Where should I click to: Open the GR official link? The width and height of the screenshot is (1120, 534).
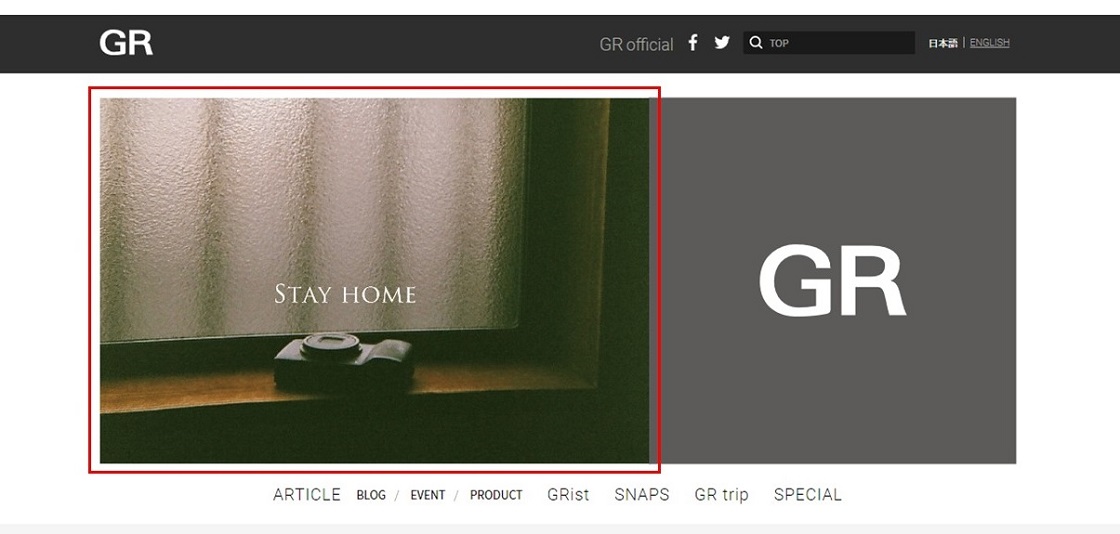coord(636,44)
